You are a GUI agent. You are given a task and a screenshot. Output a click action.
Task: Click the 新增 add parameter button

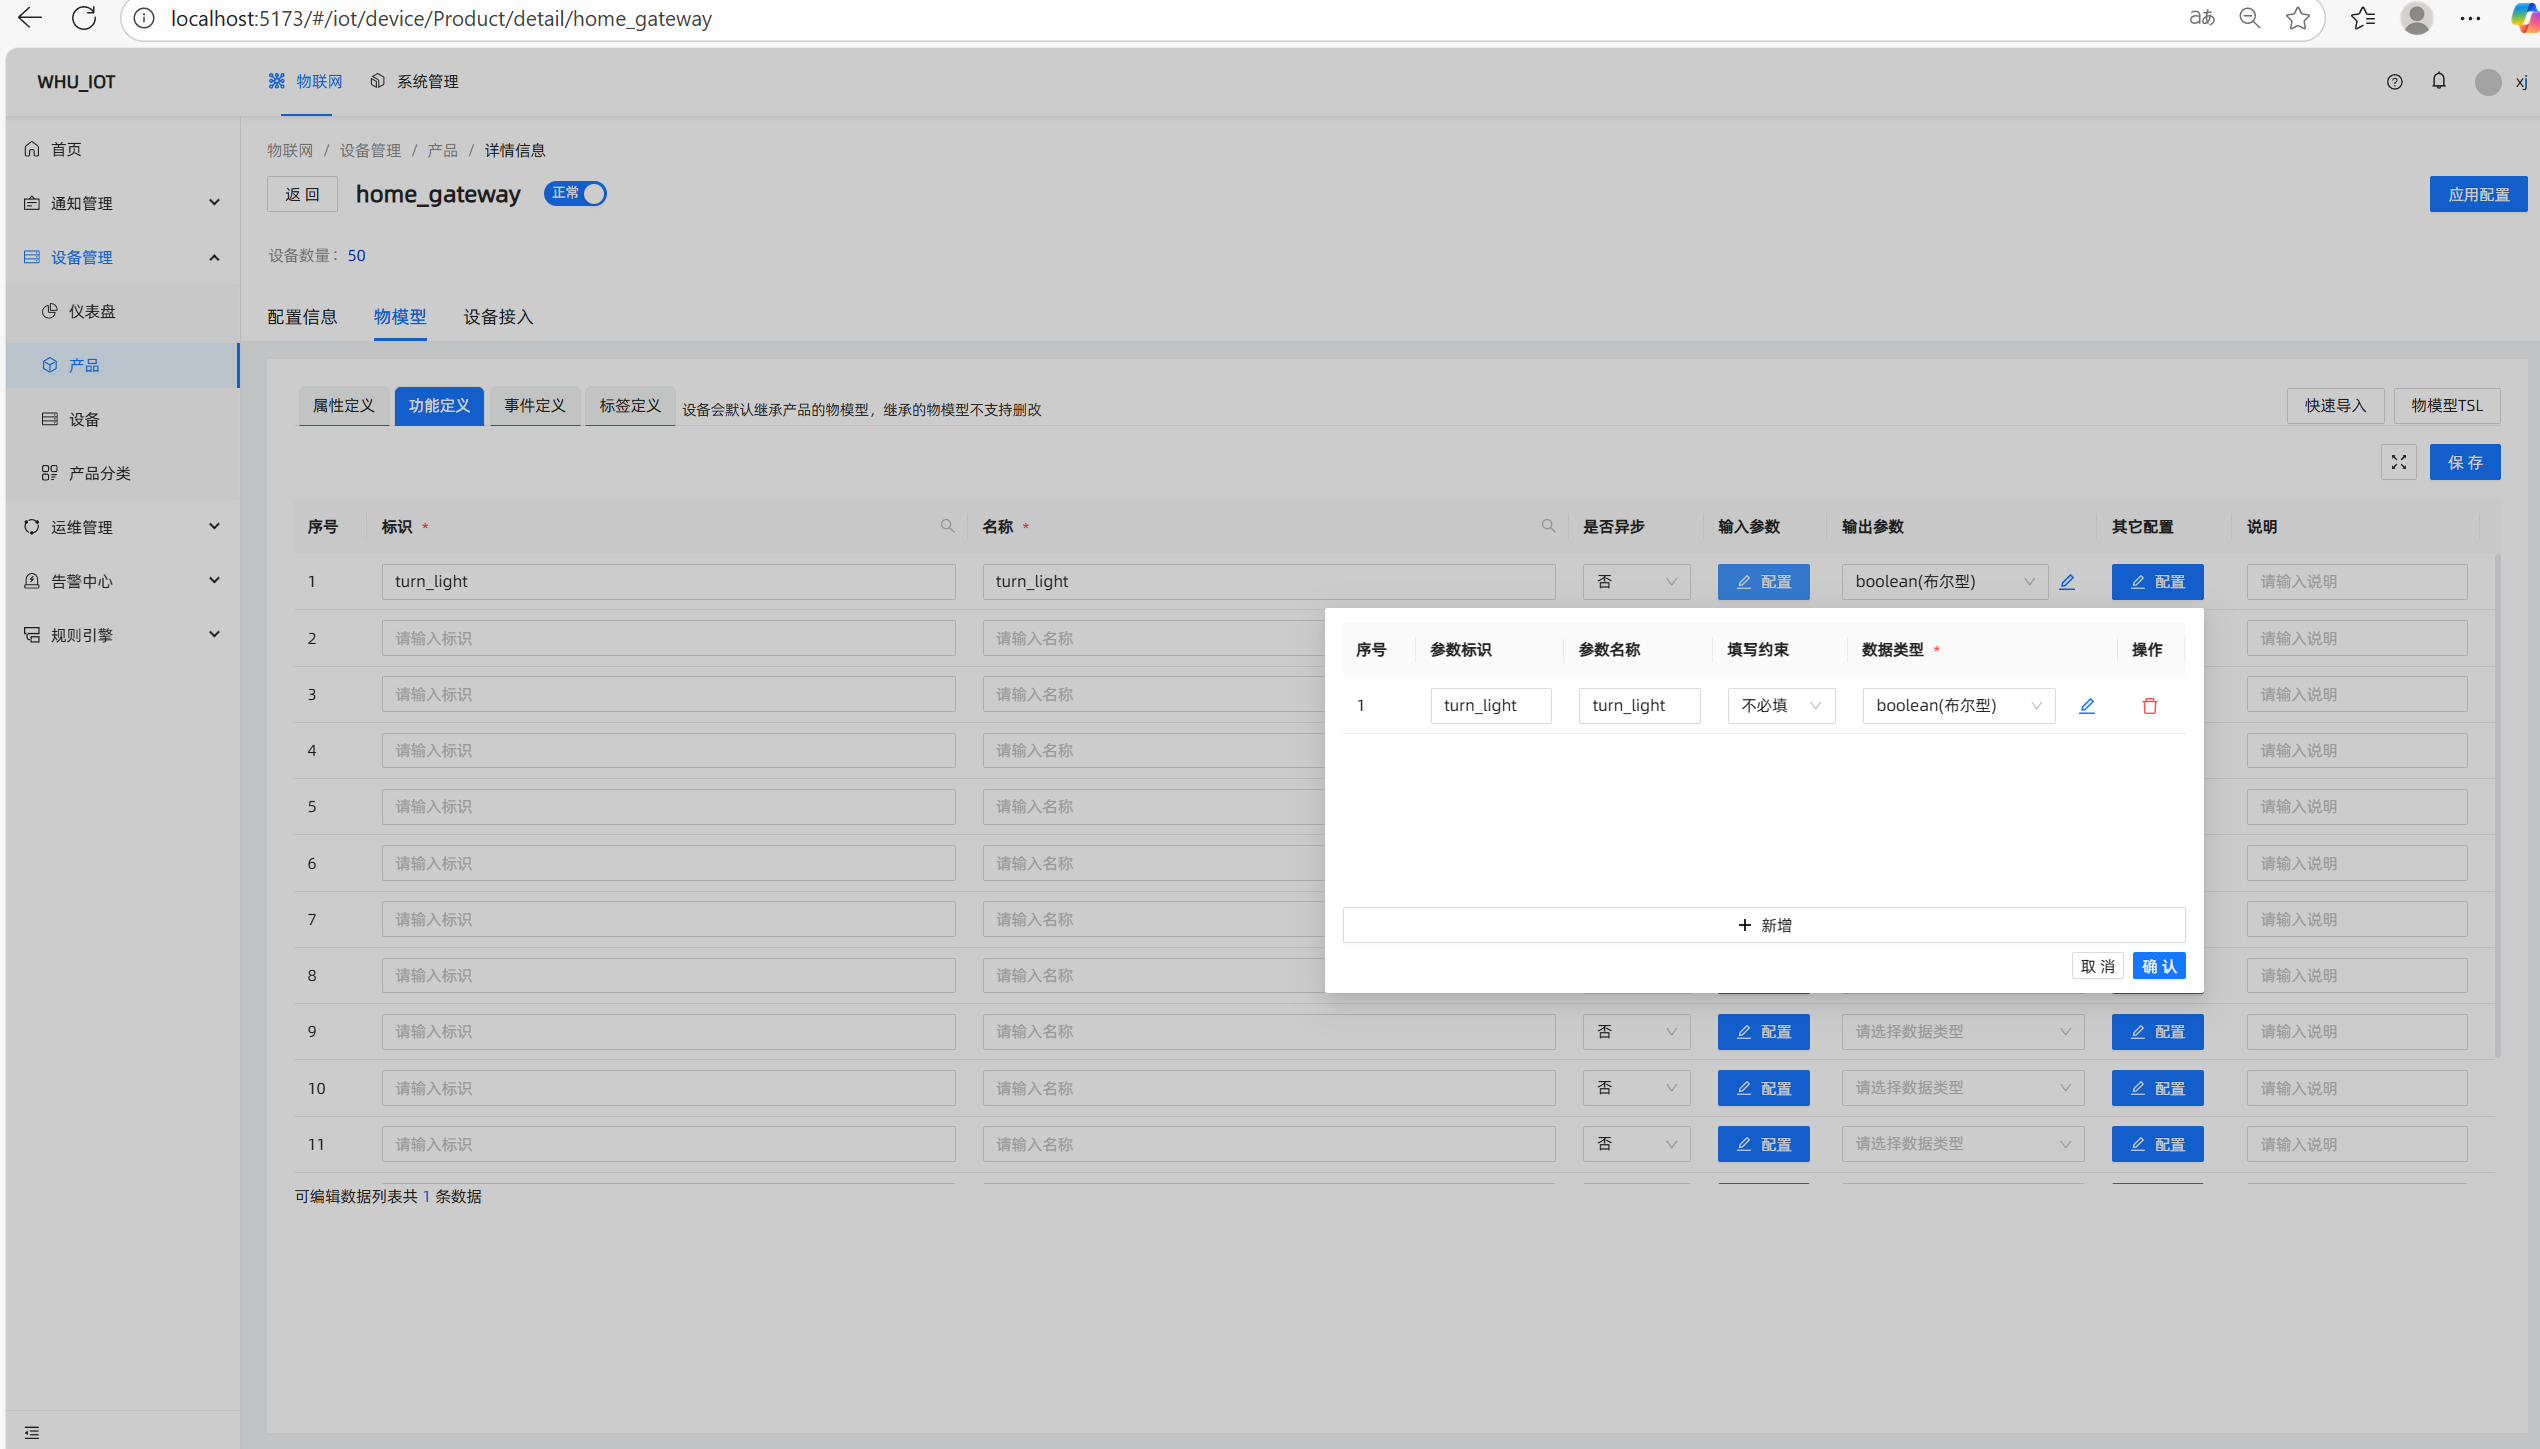(1763, 925)
